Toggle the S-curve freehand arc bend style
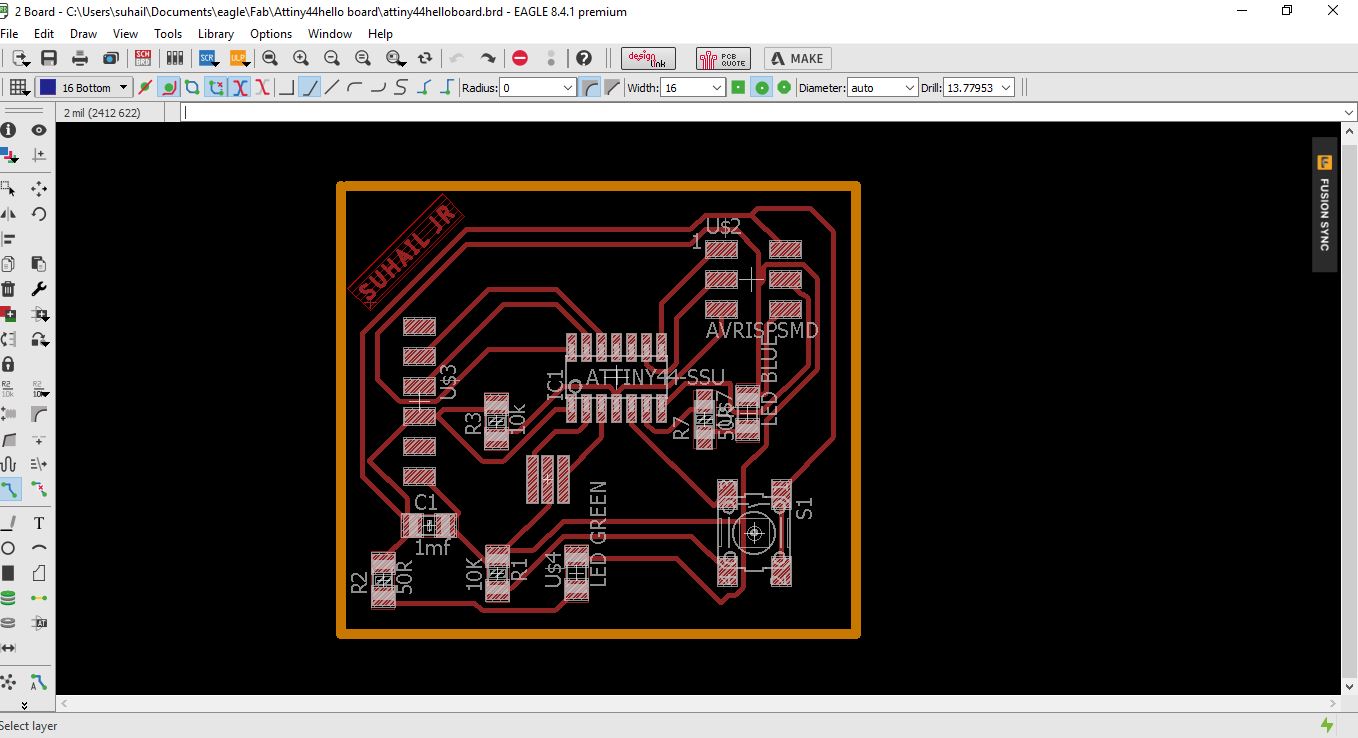 (x=401, y=88)
